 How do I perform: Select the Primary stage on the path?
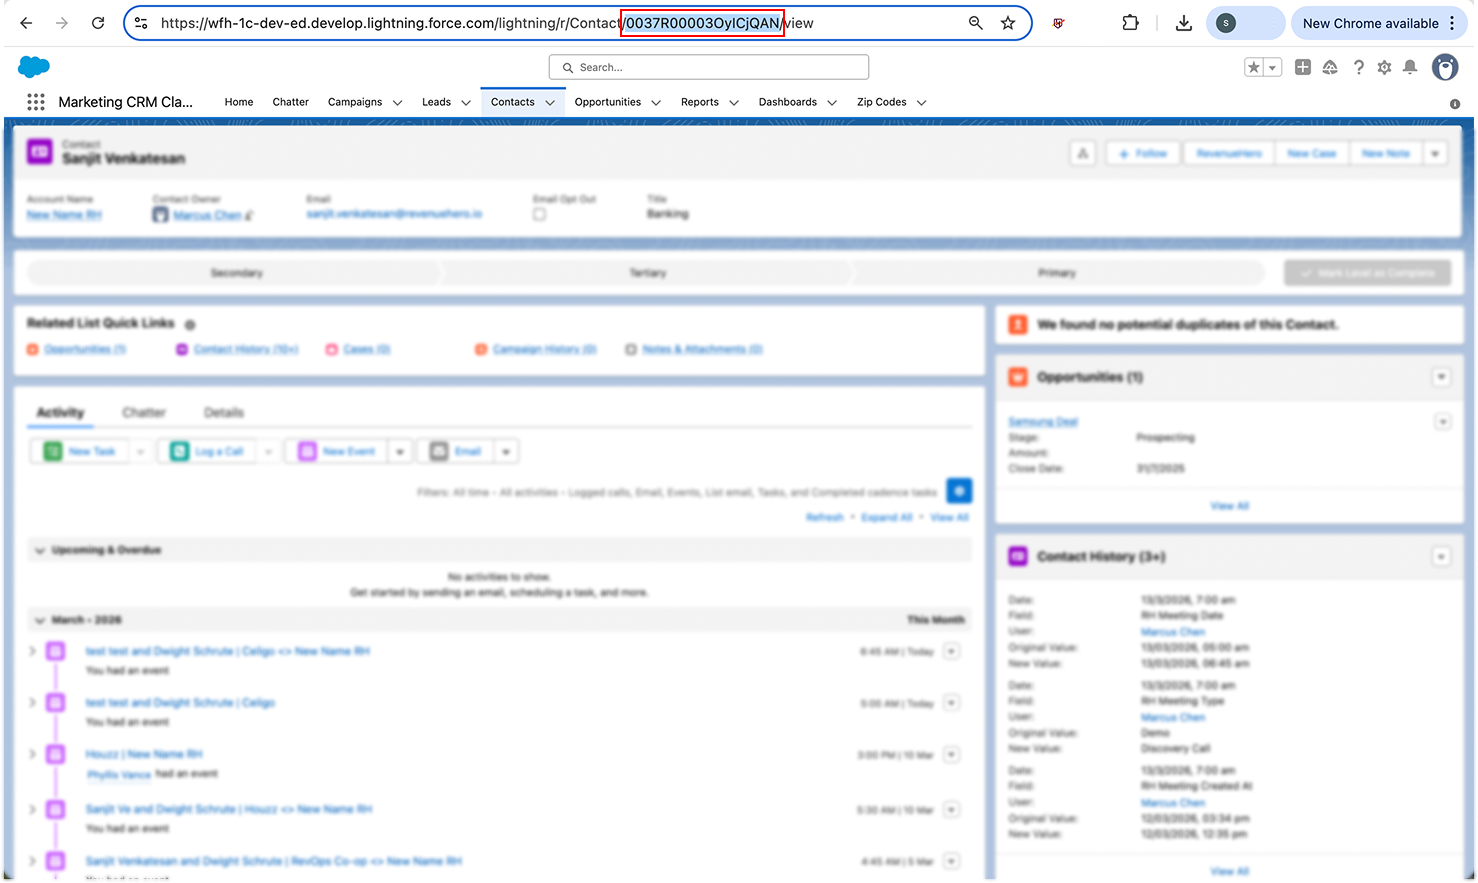click(1056, 272)
